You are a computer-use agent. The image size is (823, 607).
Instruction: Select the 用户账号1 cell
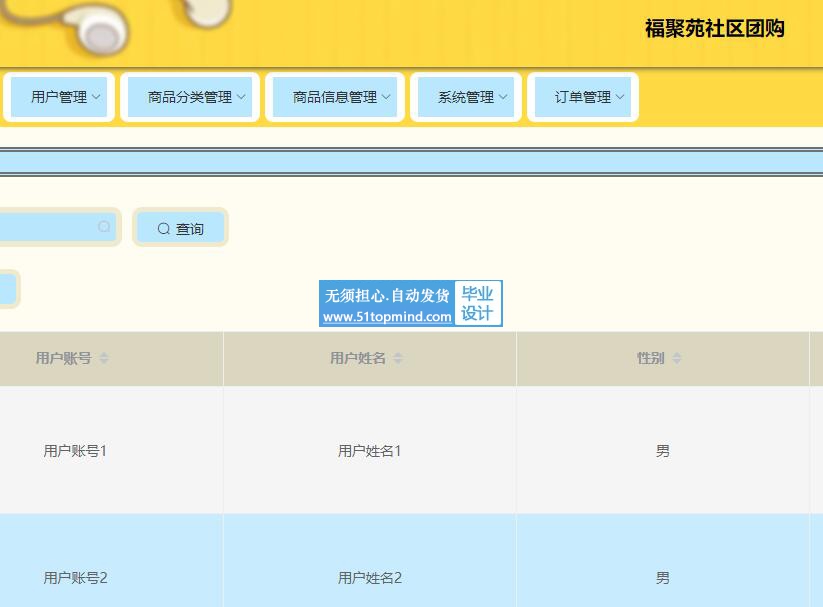pos(111,451)
